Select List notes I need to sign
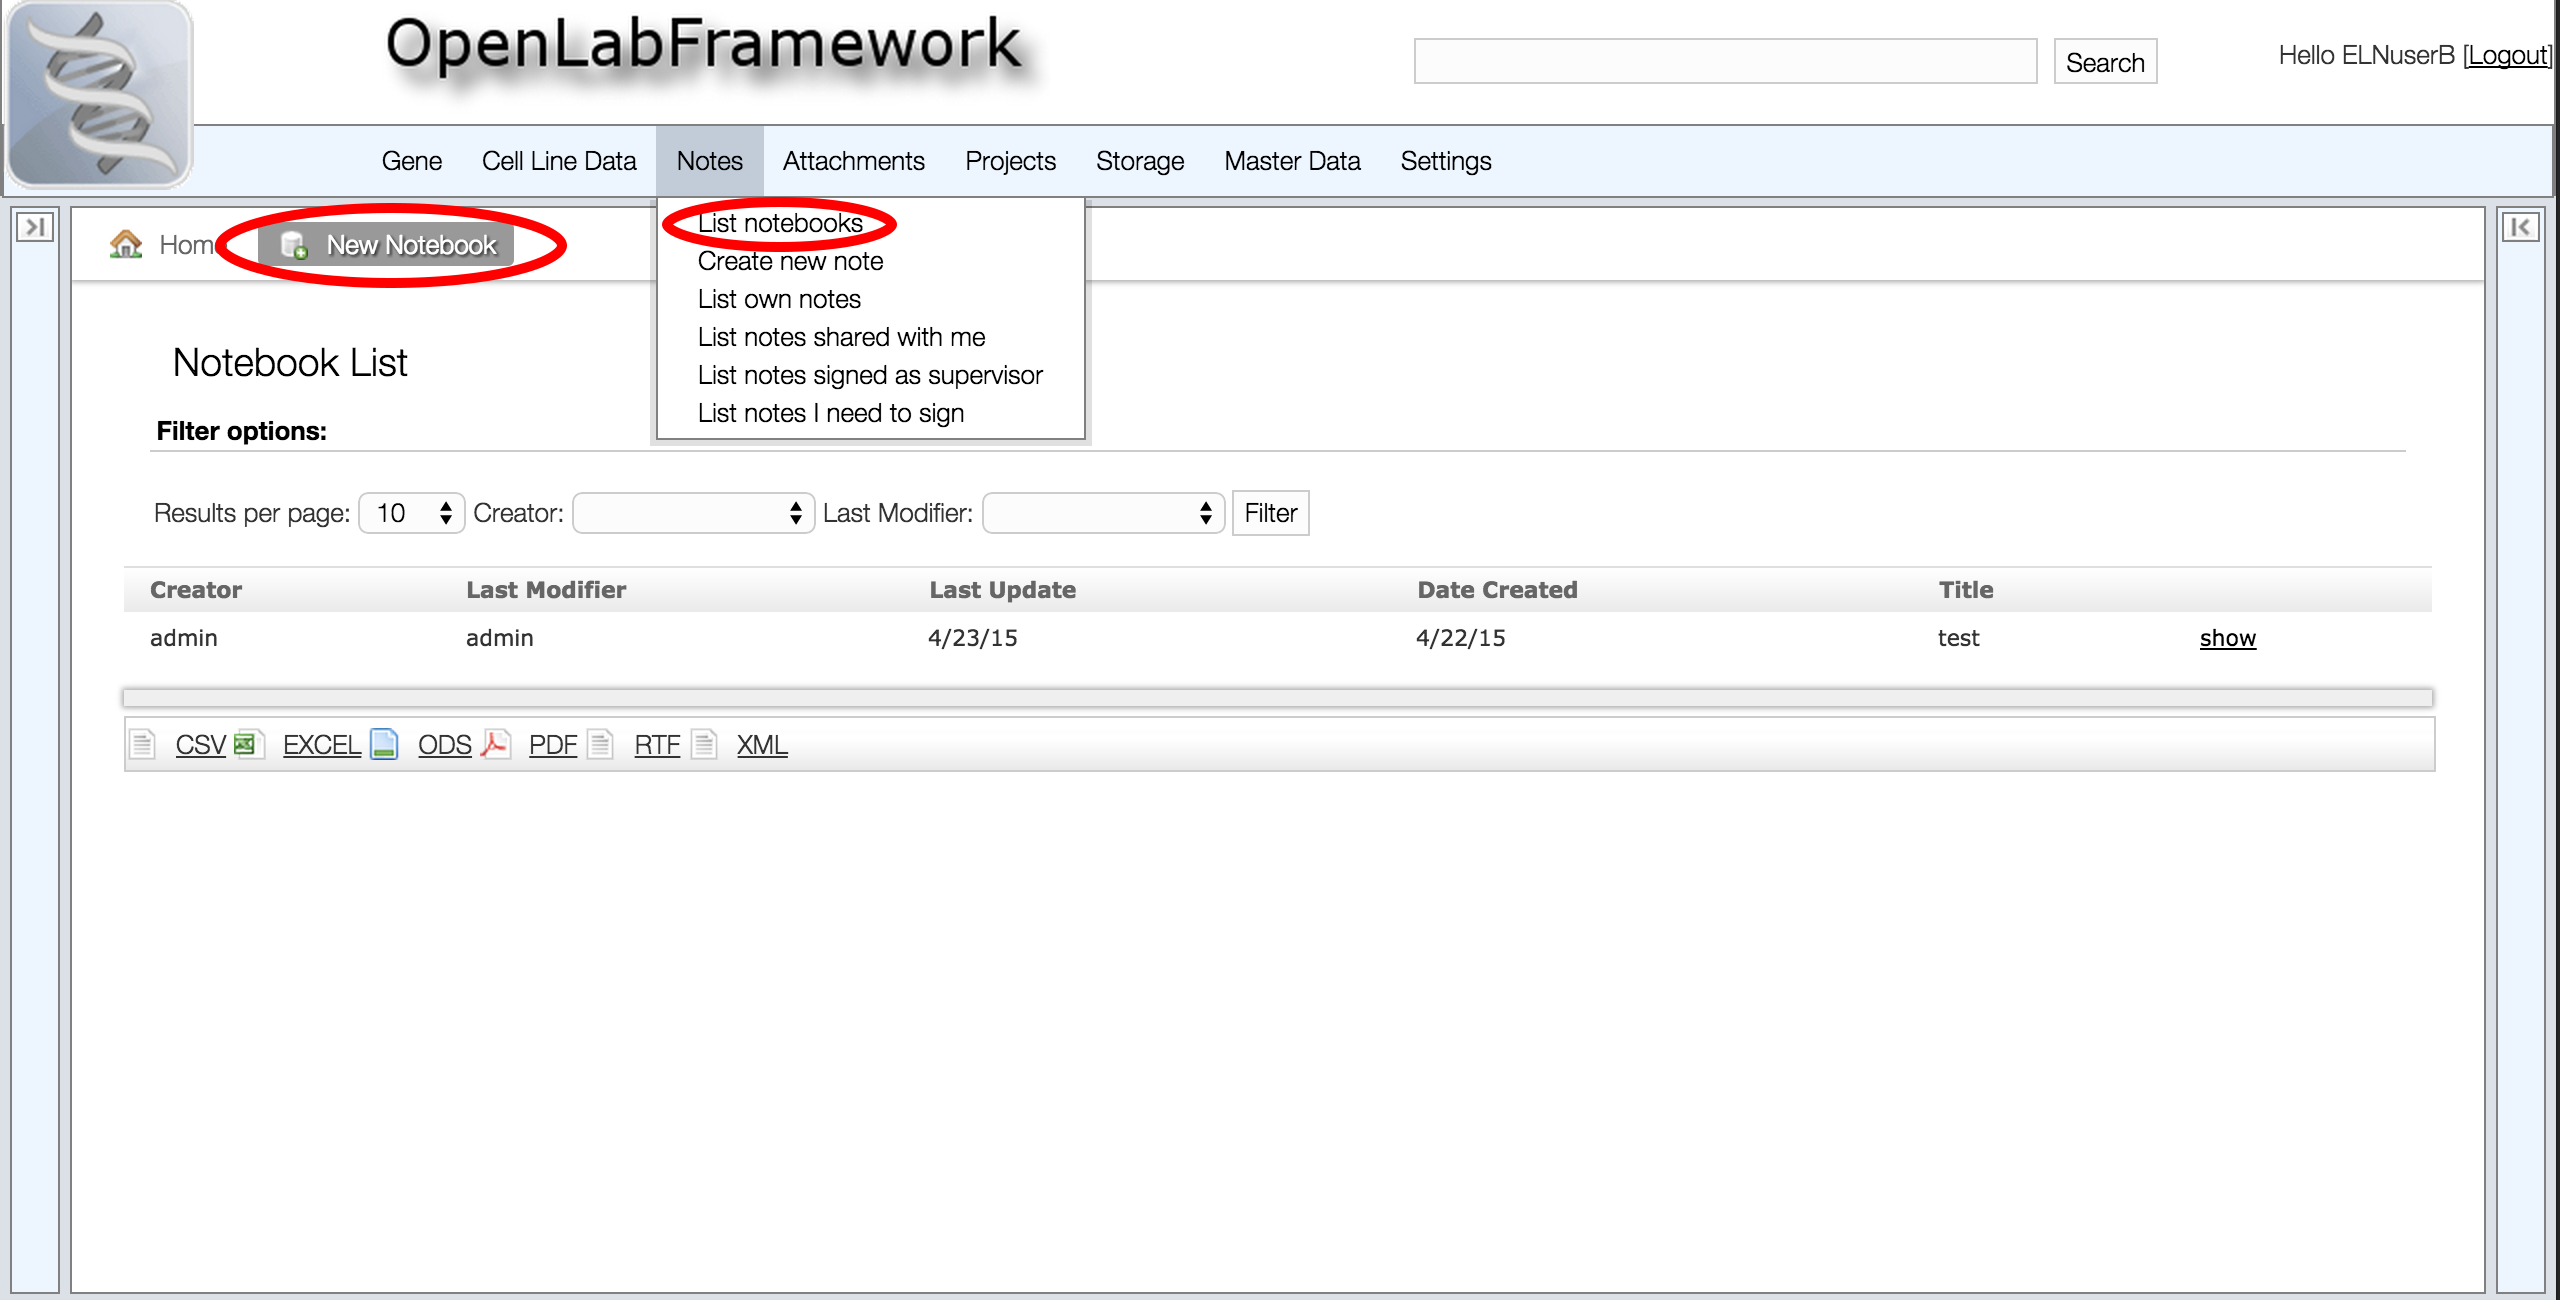Screen dimensions: 2560x1300 pyautogui.click(x=830, y=413)
